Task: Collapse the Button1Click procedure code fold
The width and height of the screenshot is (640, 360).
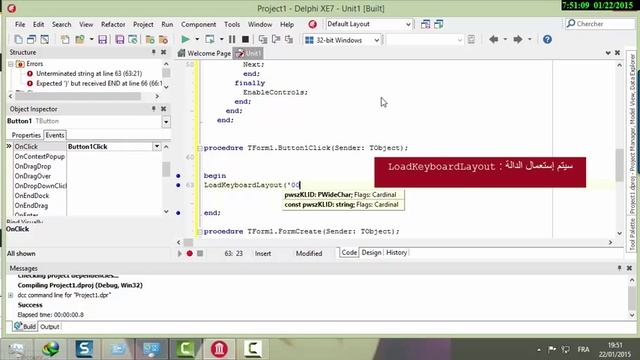Action: (x=200, y=148)
